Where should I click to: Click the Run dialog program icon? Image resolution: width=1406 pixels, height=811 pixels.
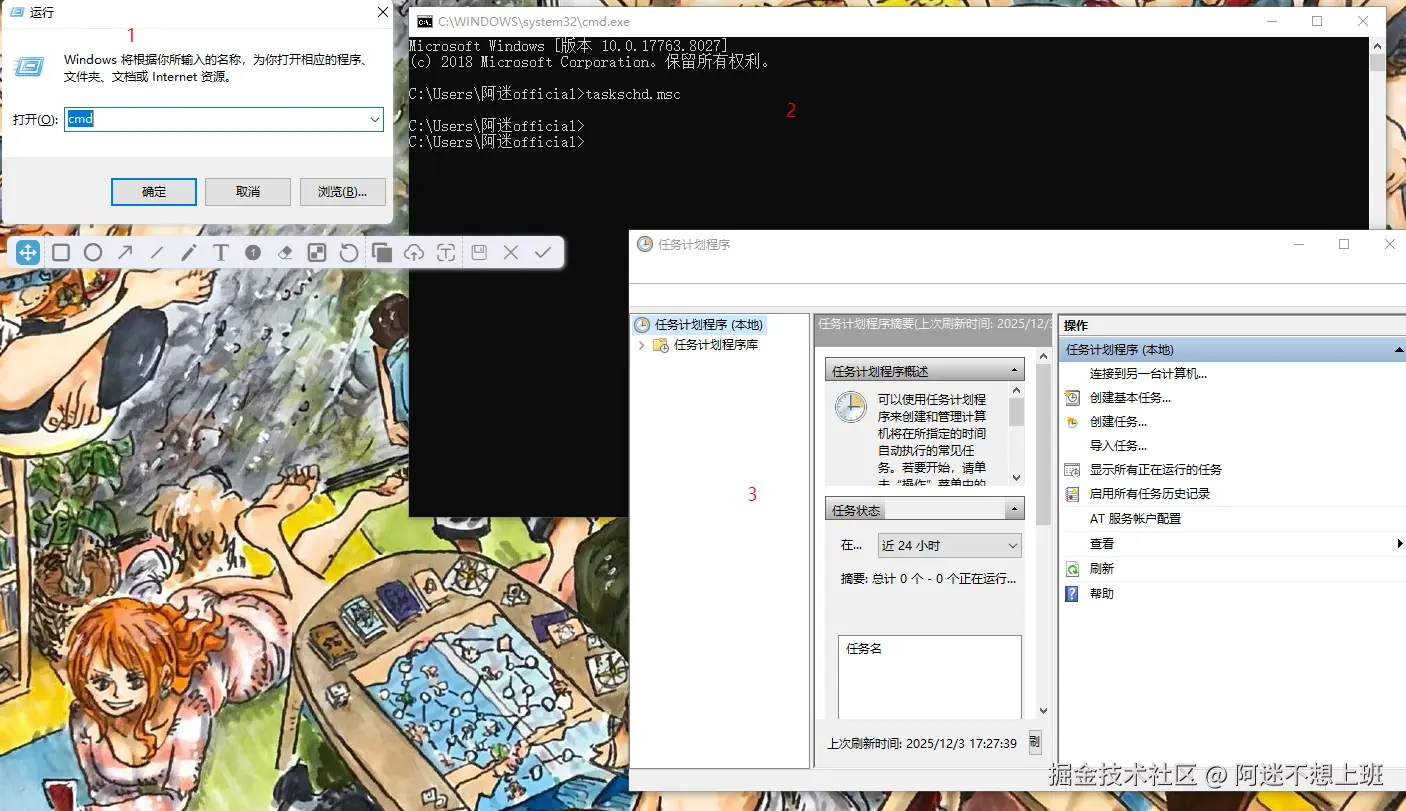pos(28,67)
